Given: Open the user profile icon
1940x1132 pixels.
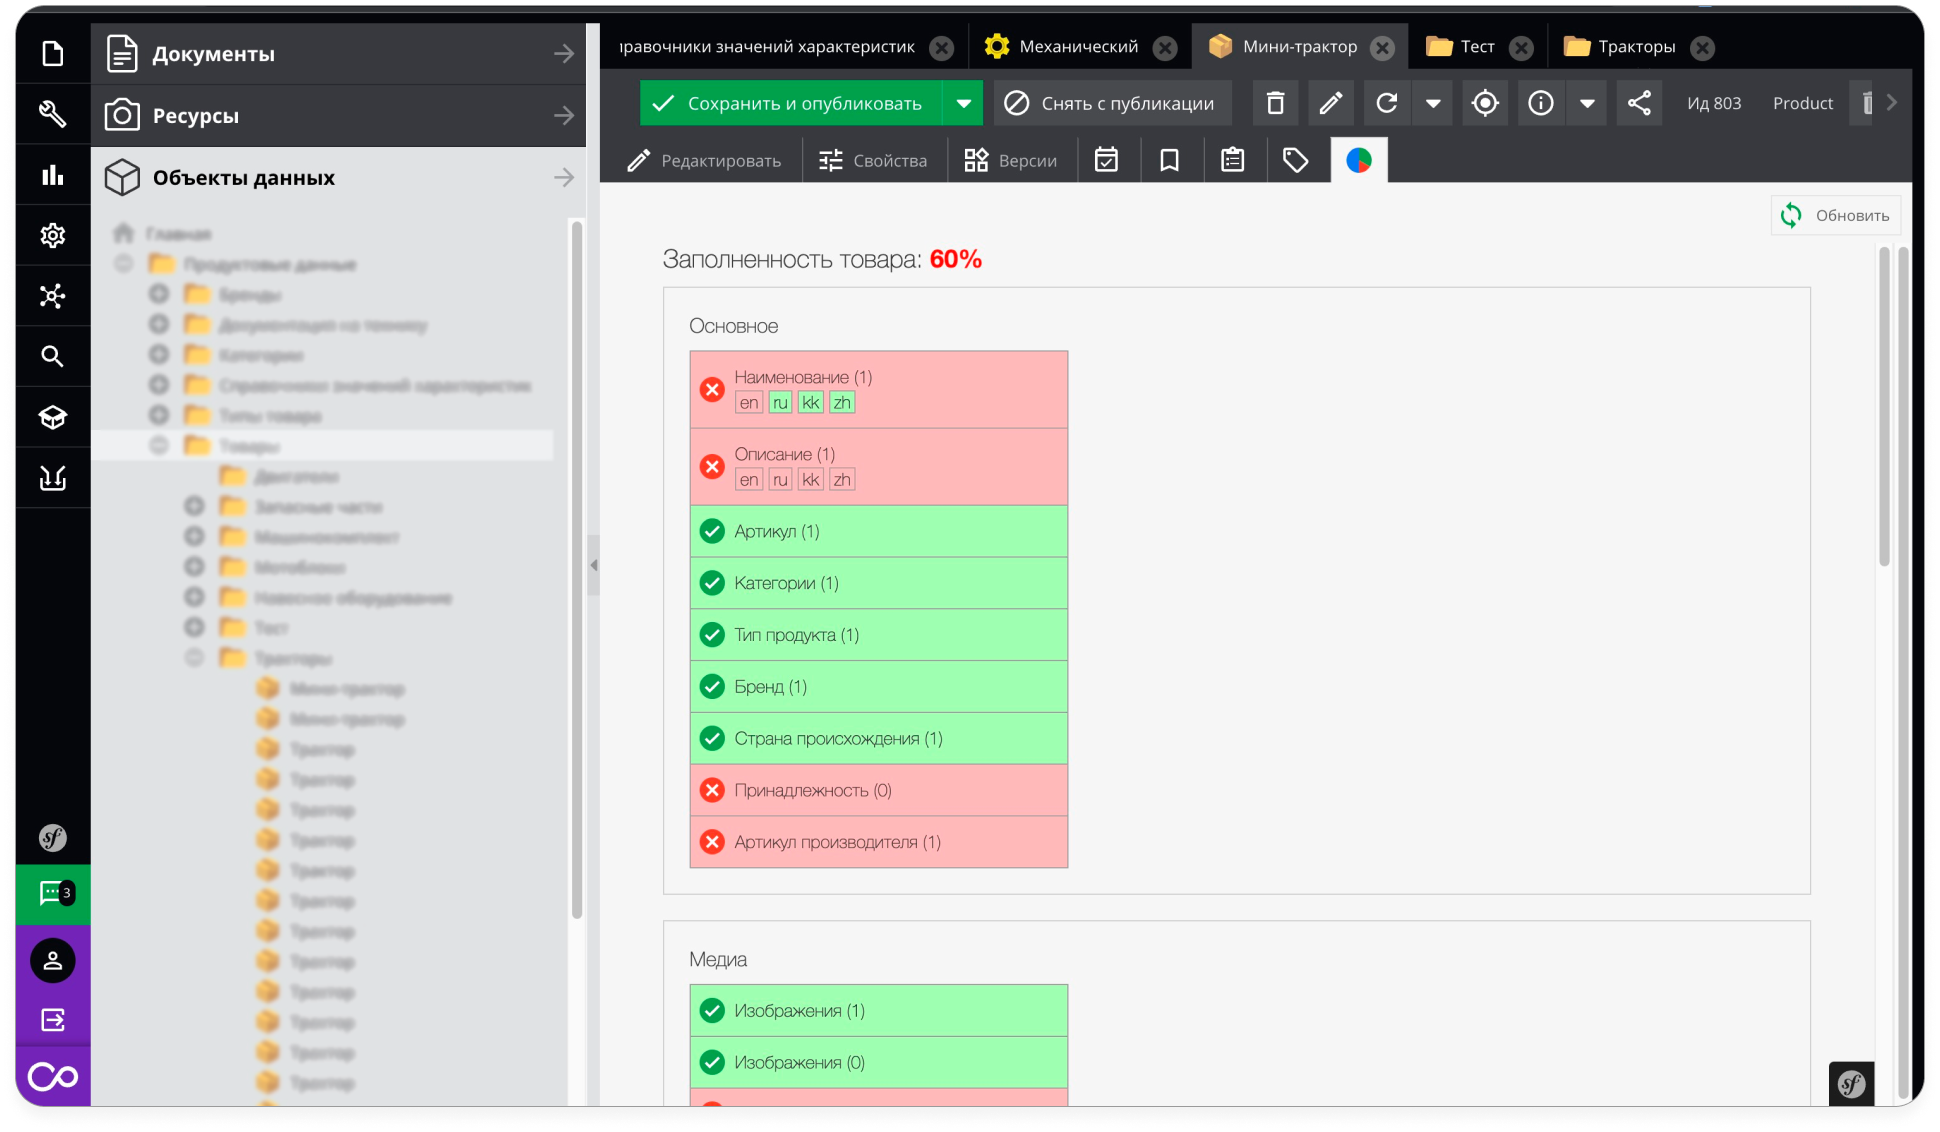Looking at the screenshot, I should pyautogui.click(x=53, y=961).
